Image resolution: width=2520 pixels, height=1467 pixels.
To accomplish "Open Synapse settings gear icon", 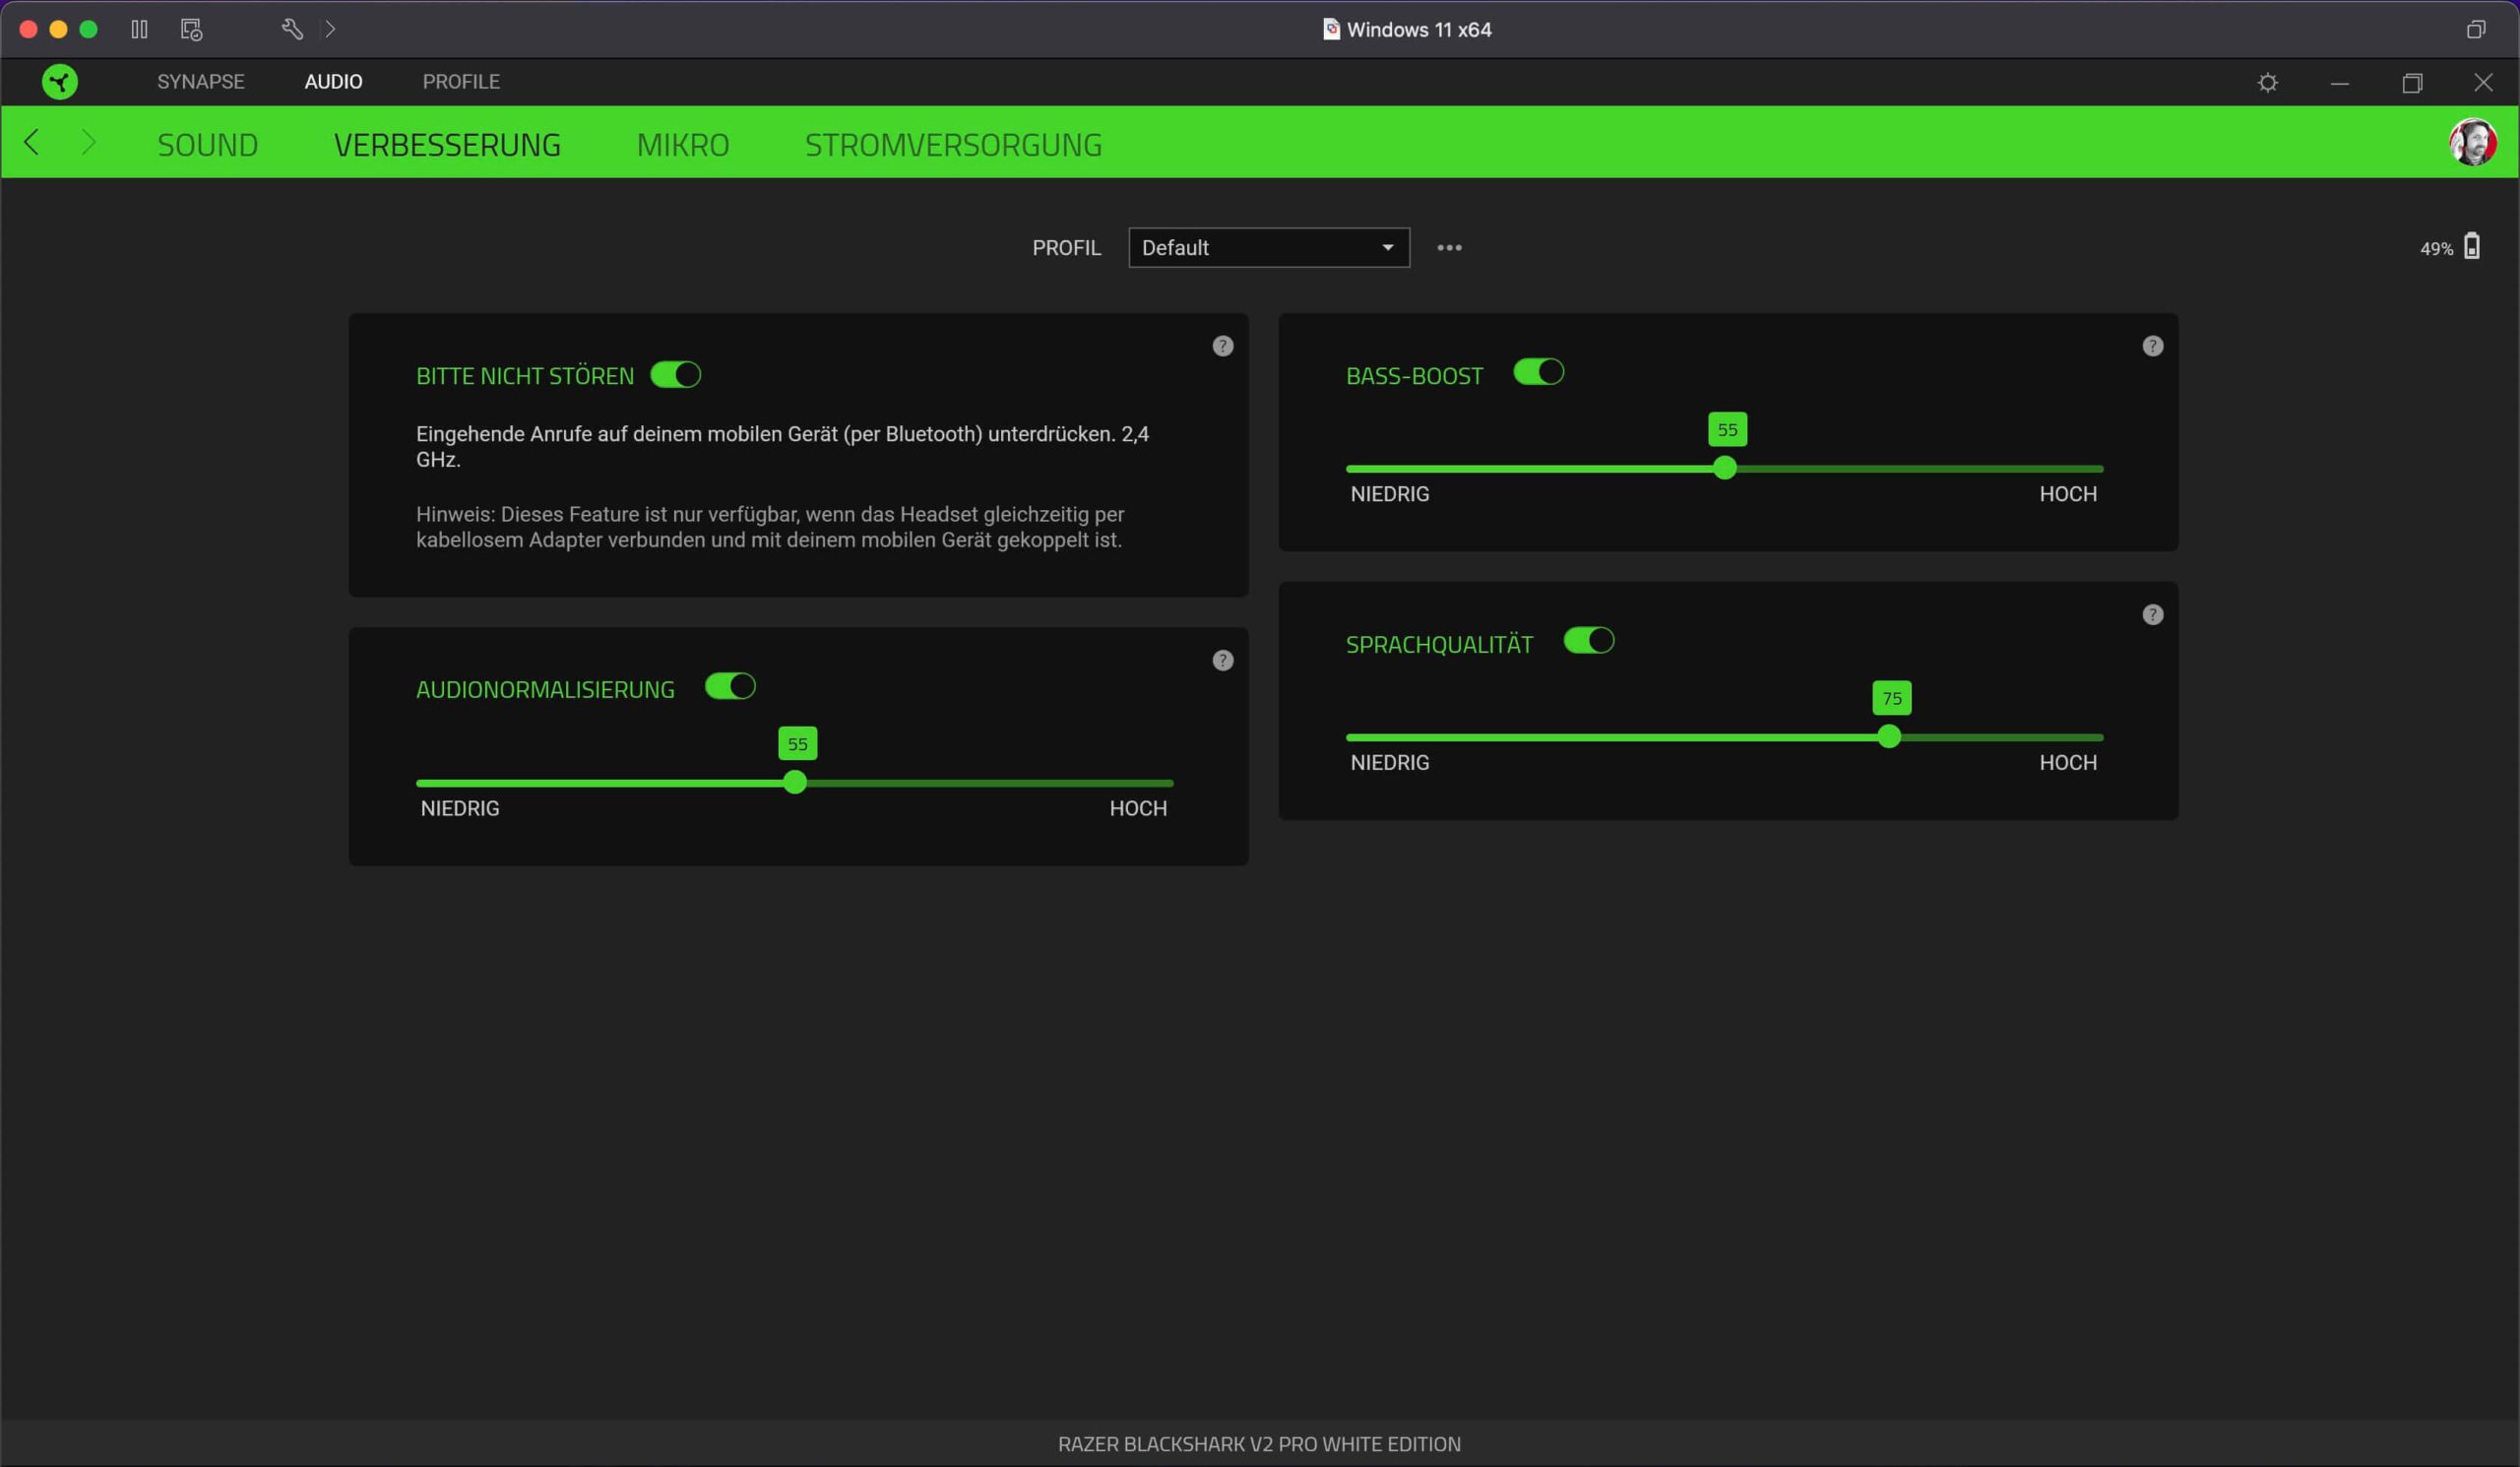I will click(x=2267, y=83).
